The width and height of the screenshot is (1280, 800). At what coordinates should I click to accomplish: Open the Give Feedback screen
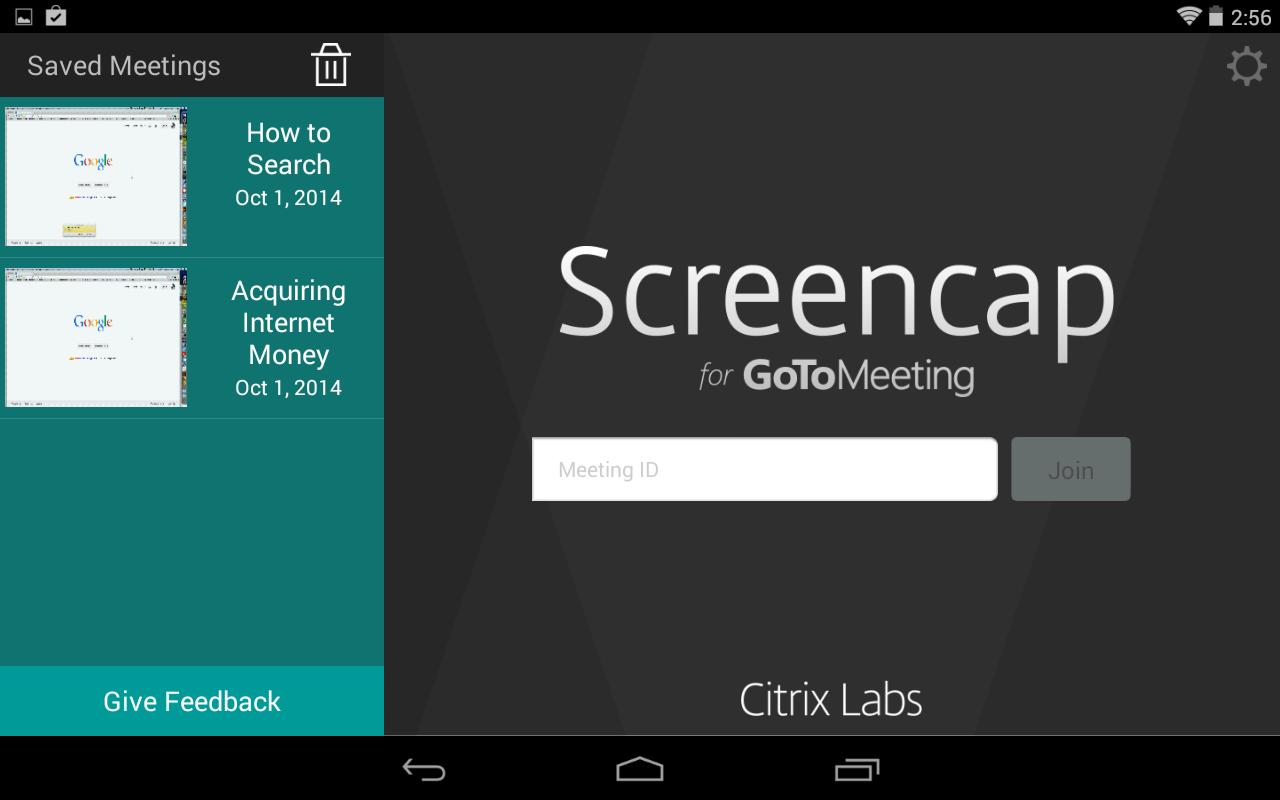pos(192,701)
